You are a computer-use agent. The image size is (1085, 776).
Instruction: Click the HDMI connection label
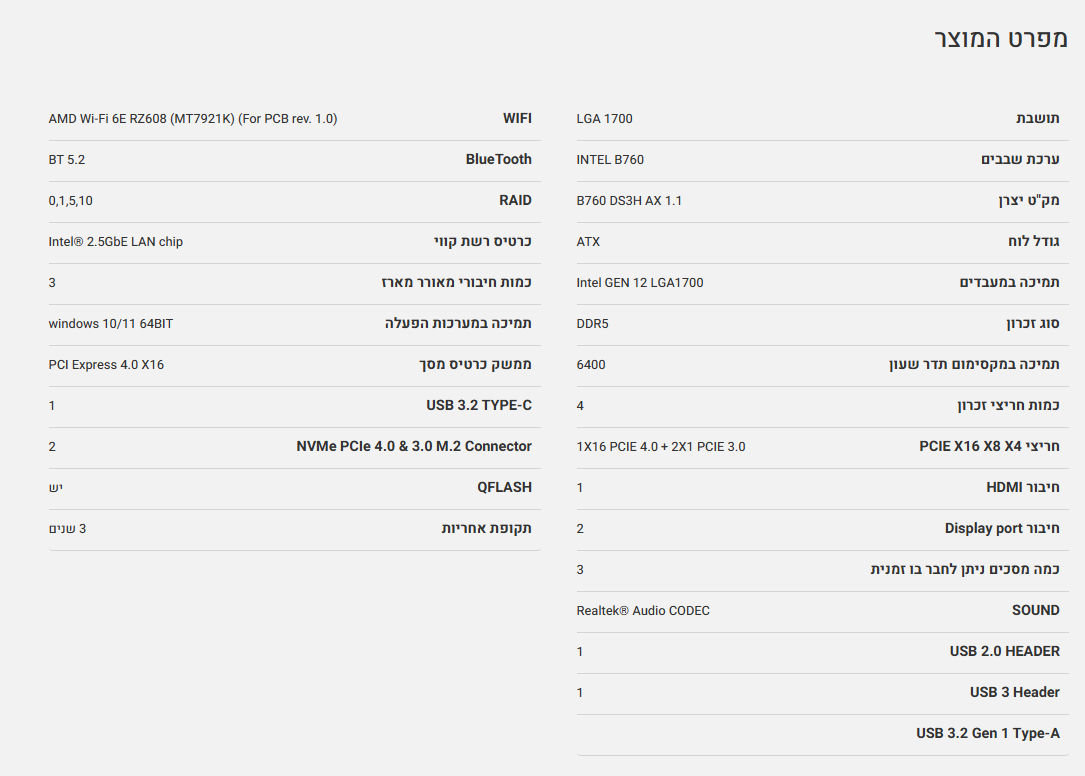(x=1022, y=488)
